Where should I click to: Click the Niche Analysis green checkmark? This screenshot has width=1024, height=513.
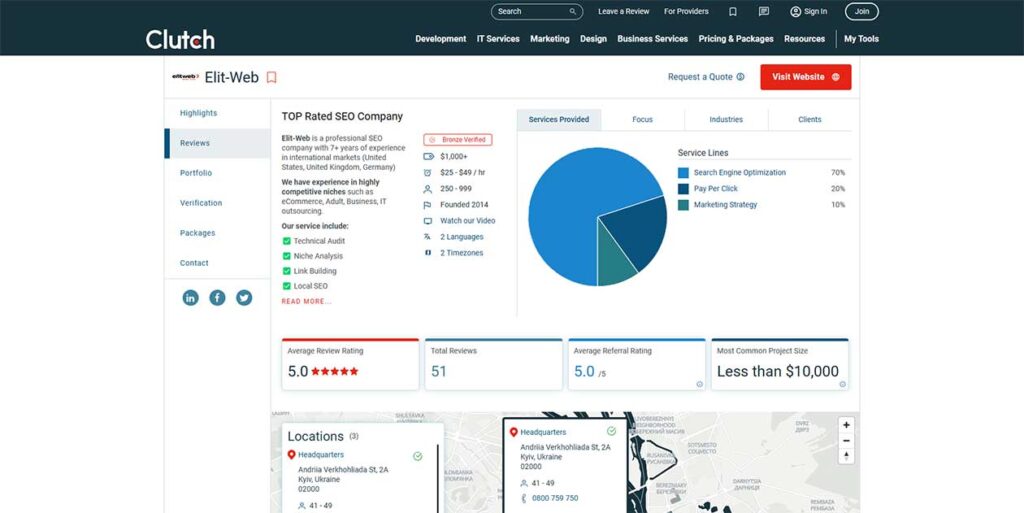pyautogui.click(x=286, y=256)
